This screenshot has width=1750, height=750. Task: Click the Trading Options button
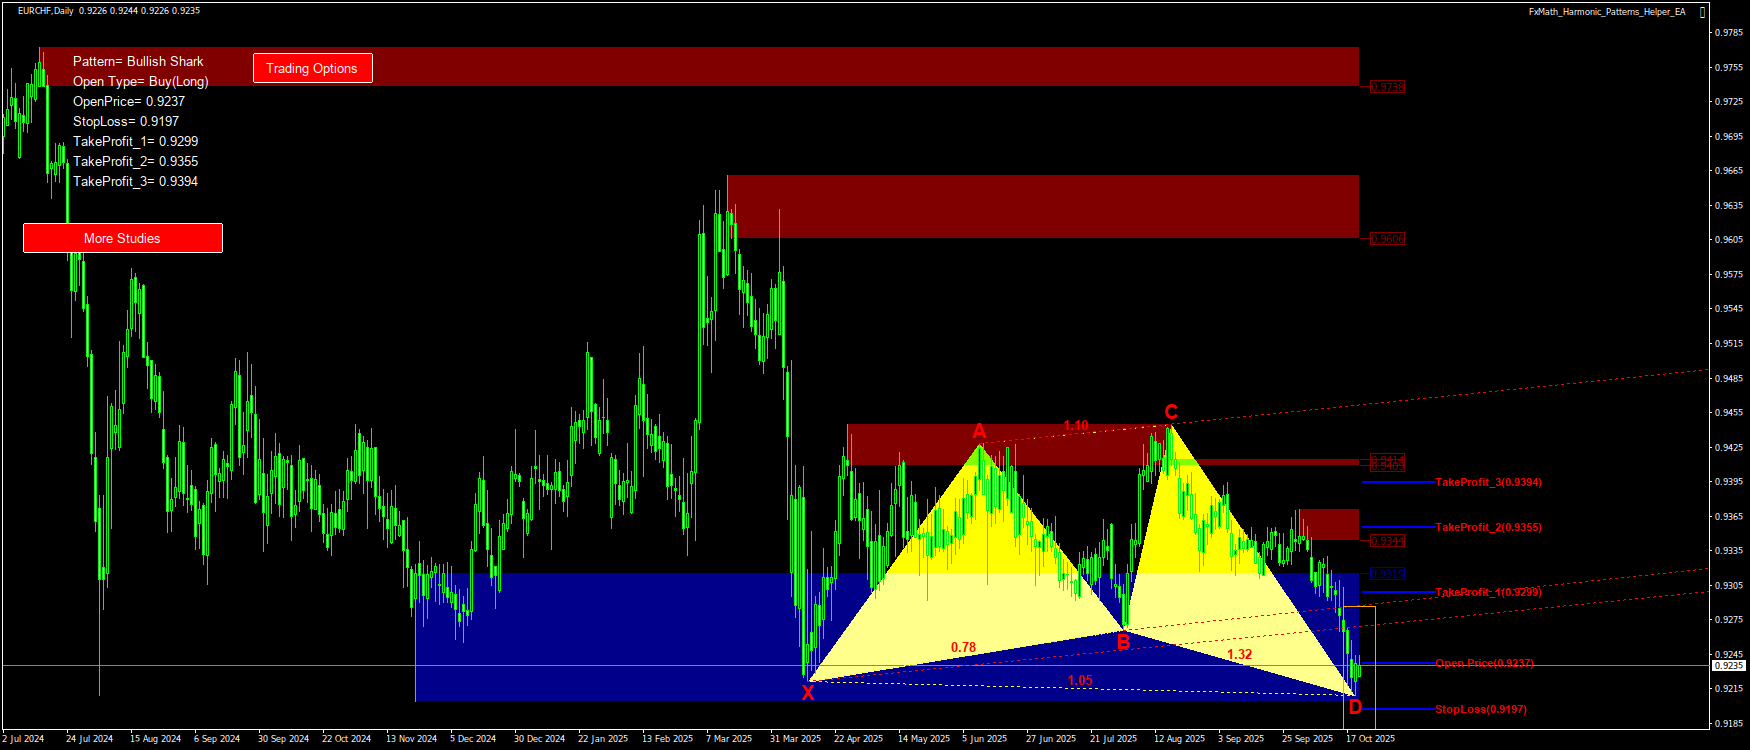pos(312,68)
